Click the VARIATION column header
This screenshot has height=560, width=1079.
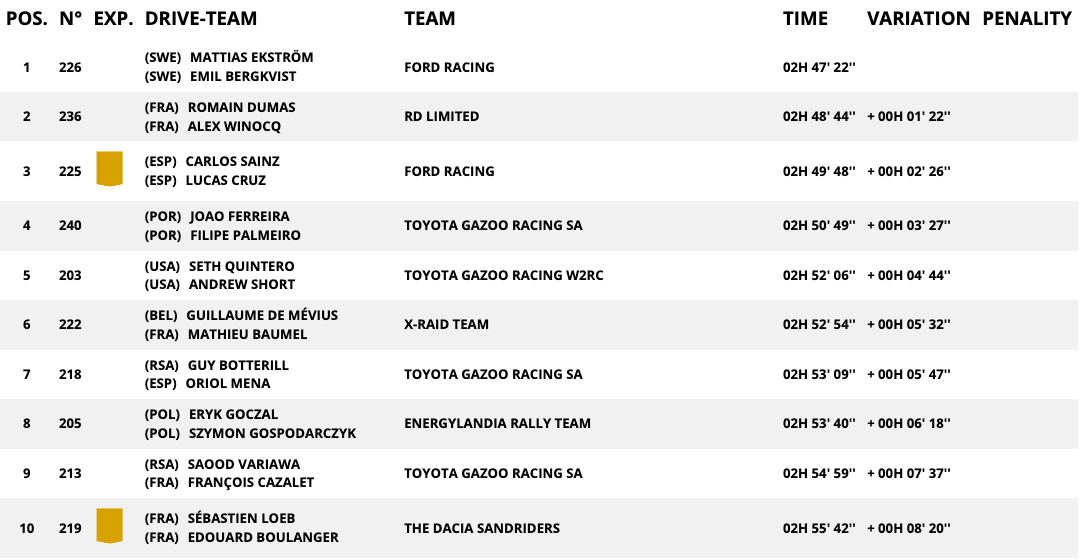[918, 18]
